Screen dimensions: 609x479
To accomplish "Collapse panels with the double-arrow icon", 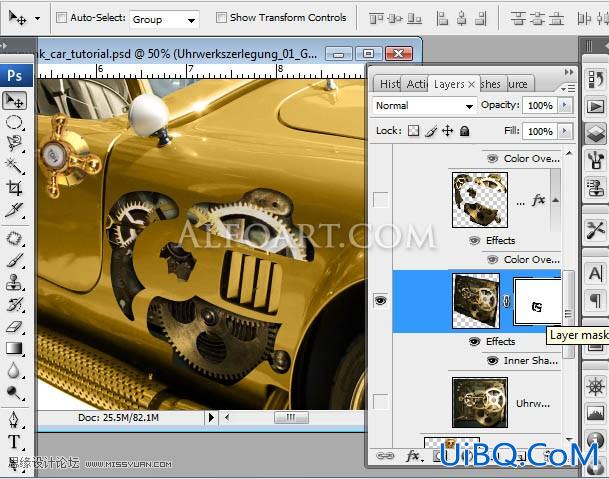I will [x=569, y=72].
